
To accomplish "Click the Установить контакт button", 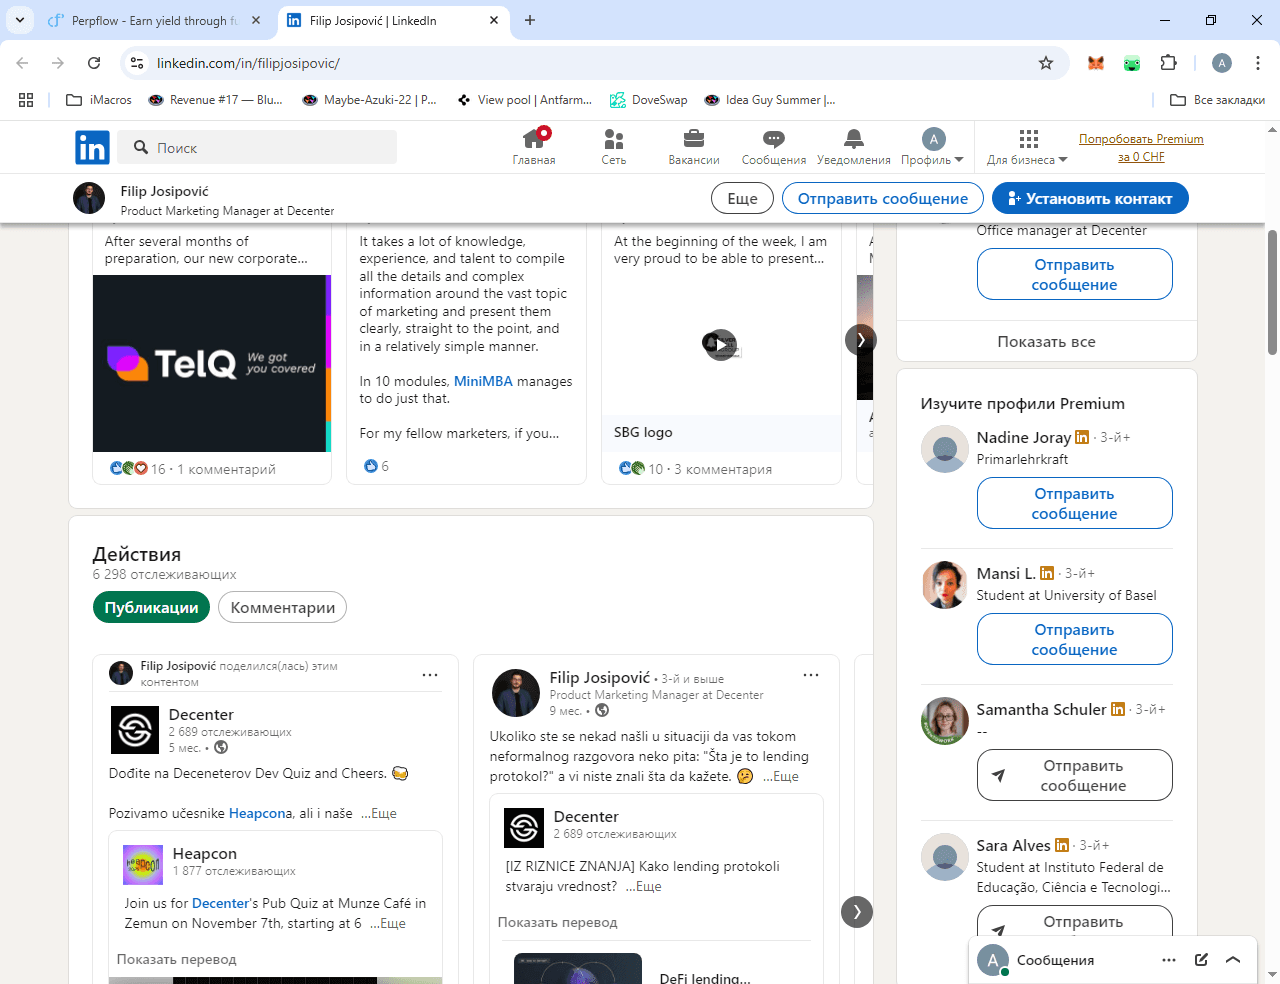I will (x=1090, y=198).
